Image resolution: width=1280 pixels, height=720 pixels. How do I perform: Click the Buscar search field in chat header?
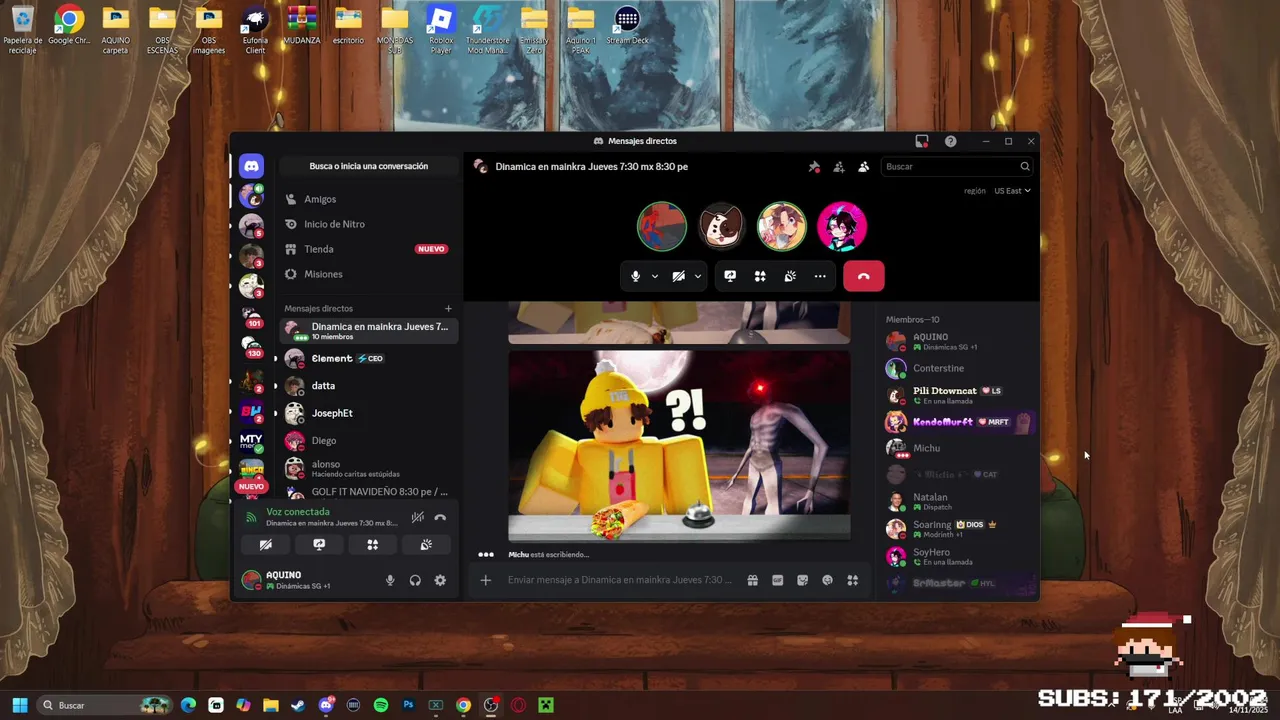957,167
